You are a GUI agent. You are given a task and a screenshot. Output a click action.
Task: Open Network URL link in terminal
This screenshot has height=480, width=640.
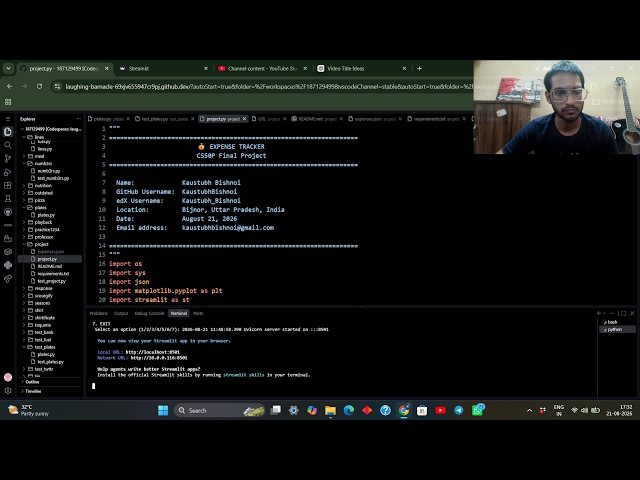[158, 358]
